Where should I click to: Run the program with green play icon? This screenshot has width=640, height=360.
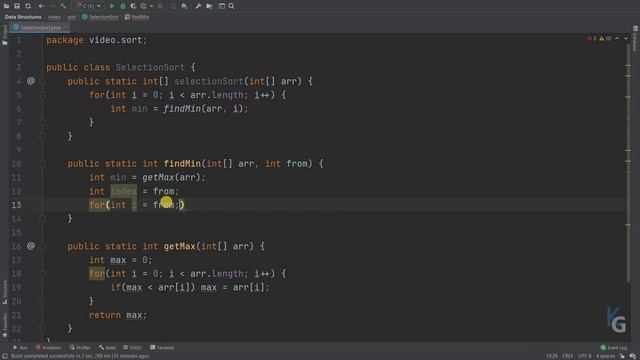(x=112, y=6)
